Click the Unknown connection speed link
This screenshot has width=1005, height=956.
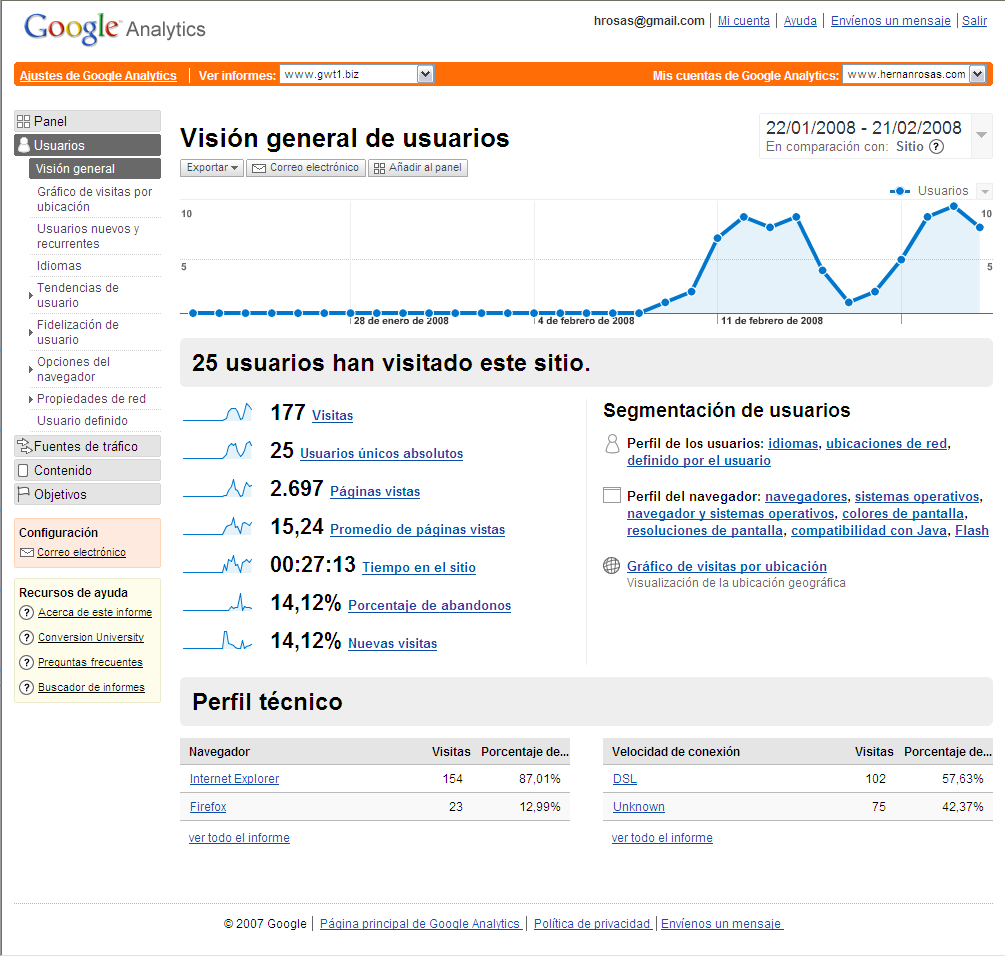pos(638,807)
